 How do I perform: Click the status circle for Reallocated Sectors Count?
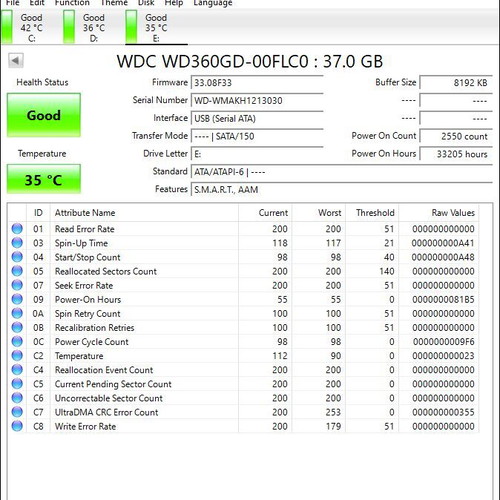click(x=17, y=271)
